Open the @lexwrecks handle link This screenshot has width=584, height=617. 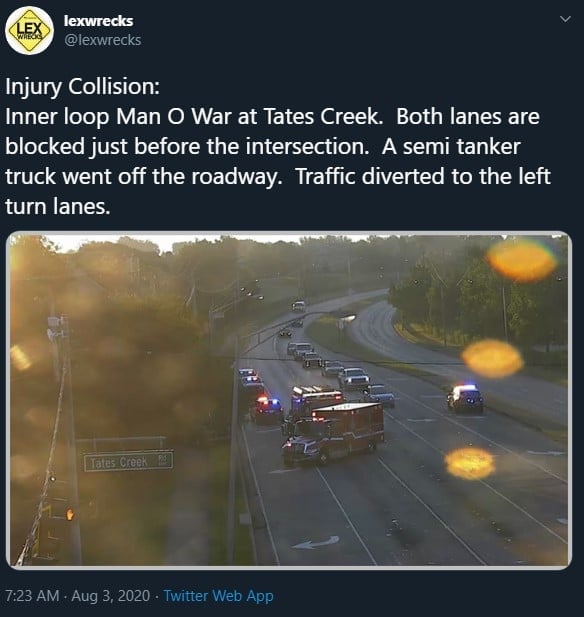pos(102,40)
